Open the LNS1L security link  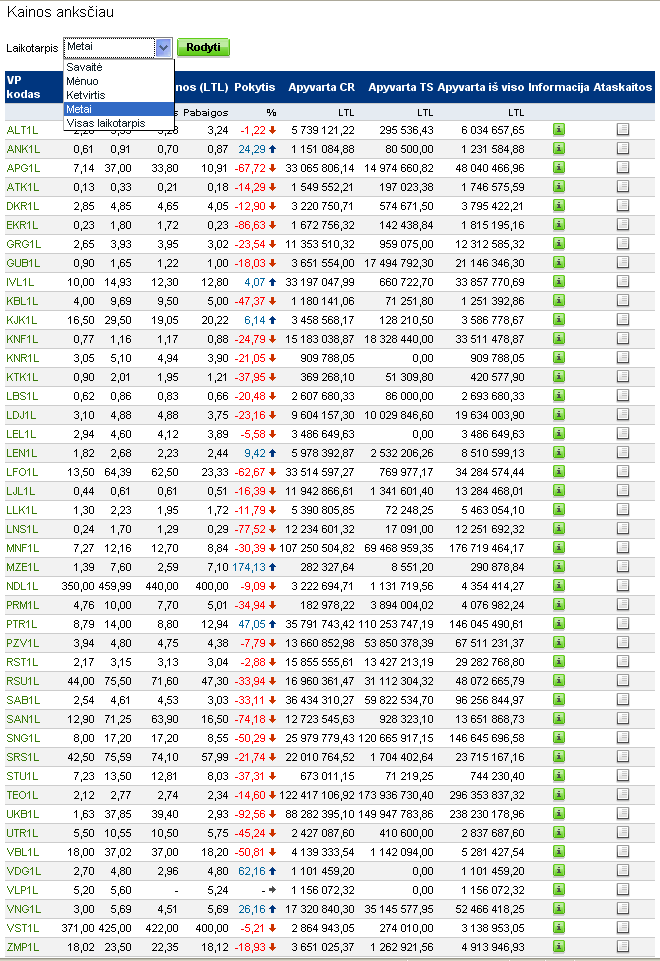[x=22, y=529]
